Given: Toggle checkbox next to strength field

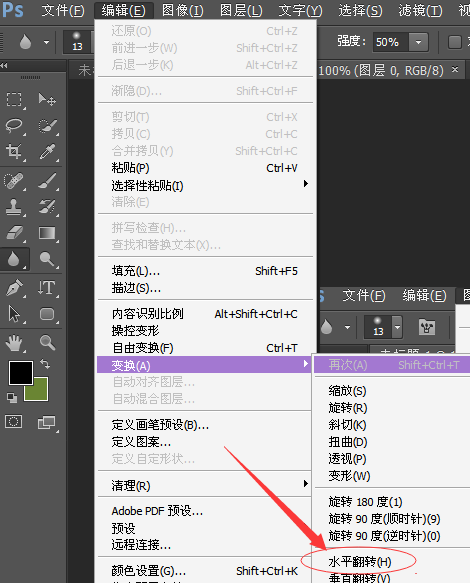Looking at the screenshot, I should 455,42.
